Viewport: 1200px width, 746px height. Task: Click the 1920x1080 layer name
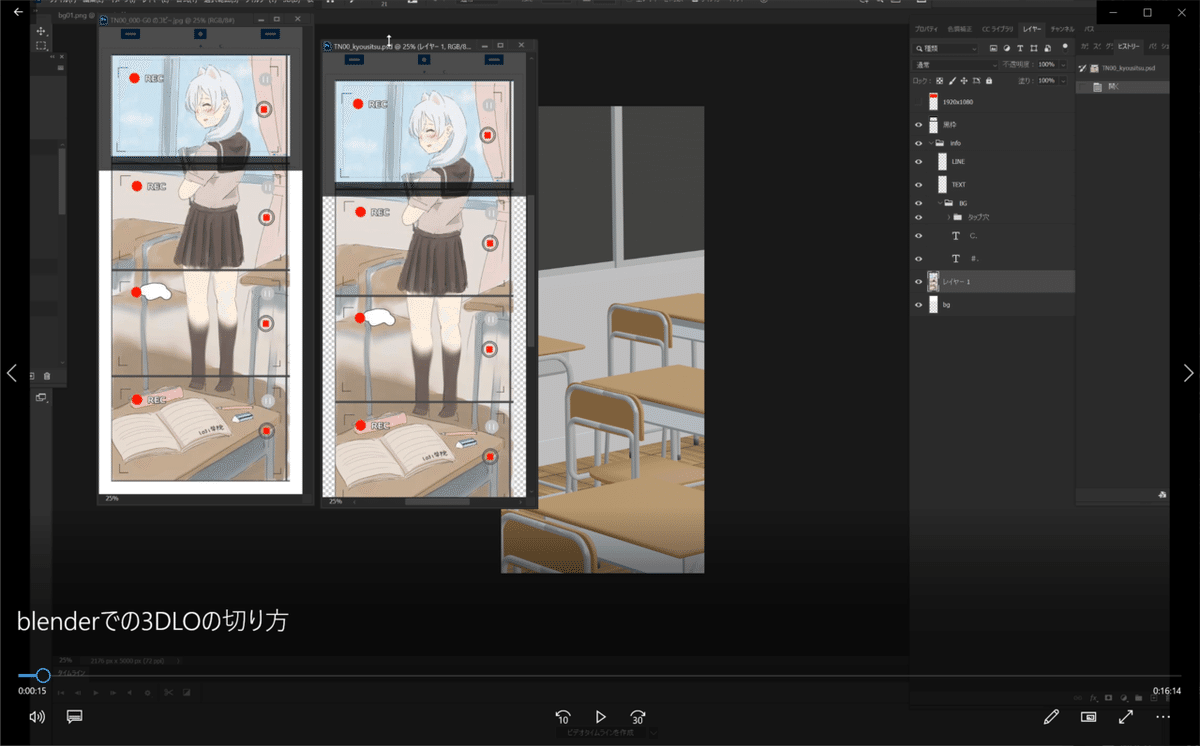(x=958, y=102)
